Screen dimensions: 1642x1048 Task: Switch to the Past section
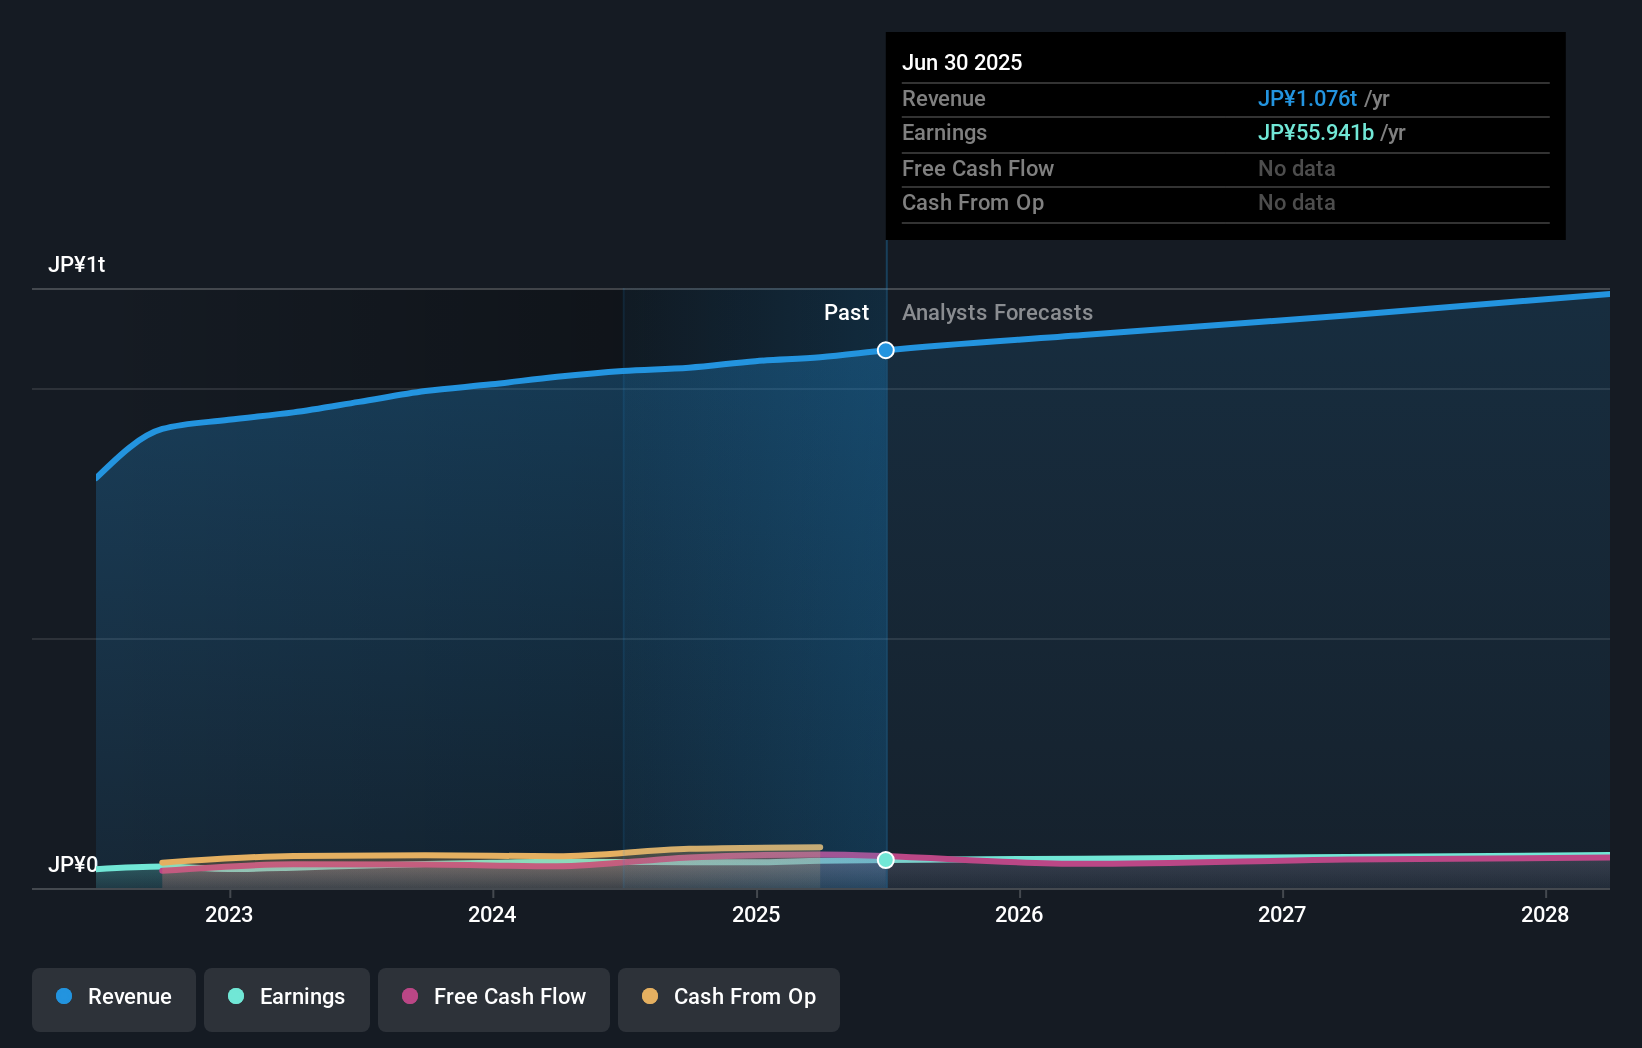(x=847, y=312)
